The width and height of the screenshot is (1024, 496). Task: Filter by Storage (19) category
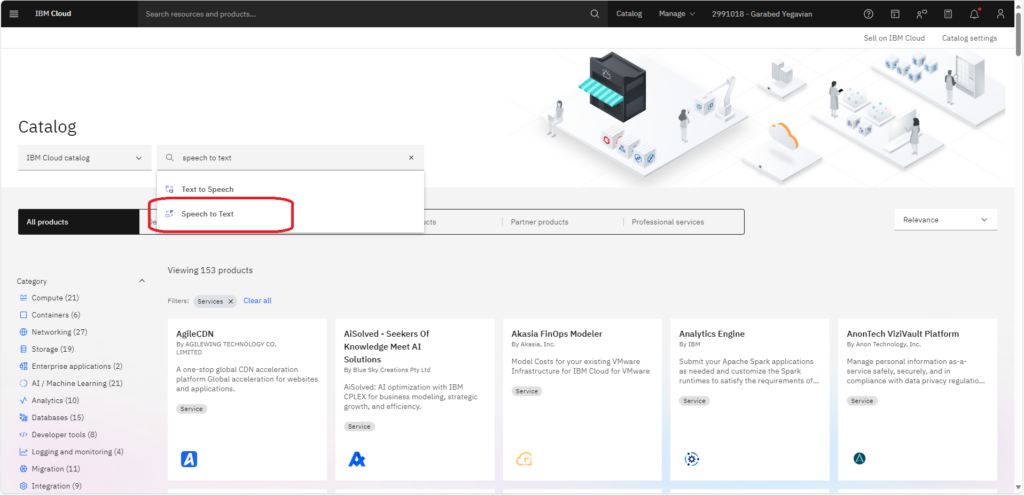pos(53,349)
